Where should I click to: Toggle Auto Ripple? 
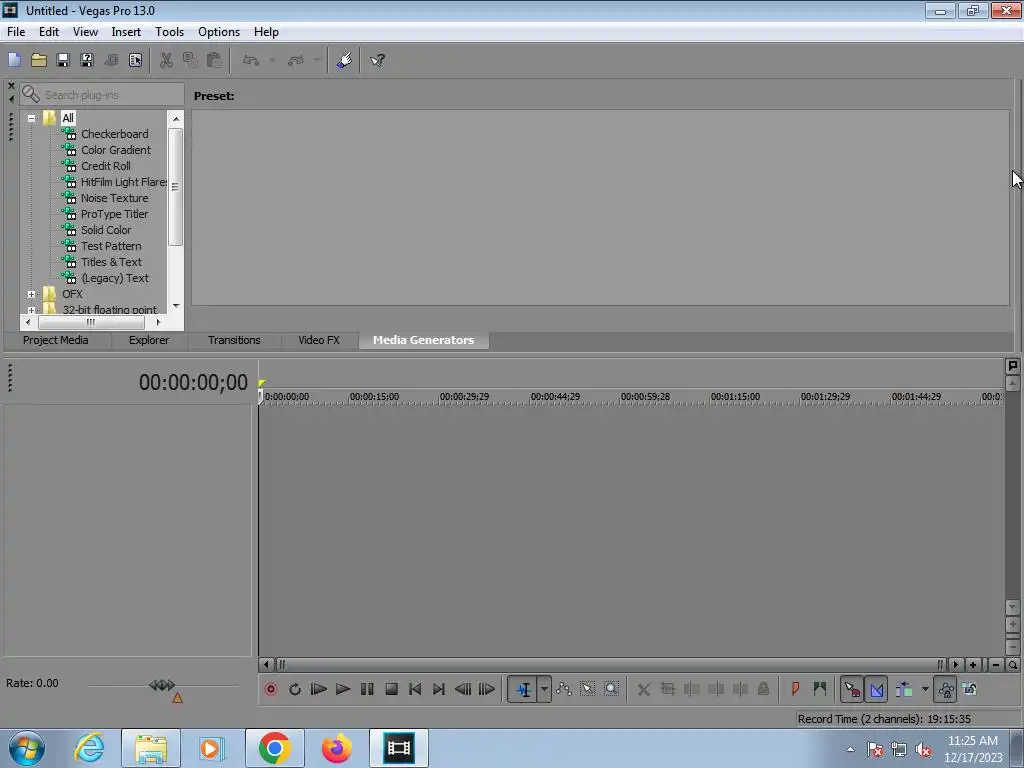click(904, 689)
